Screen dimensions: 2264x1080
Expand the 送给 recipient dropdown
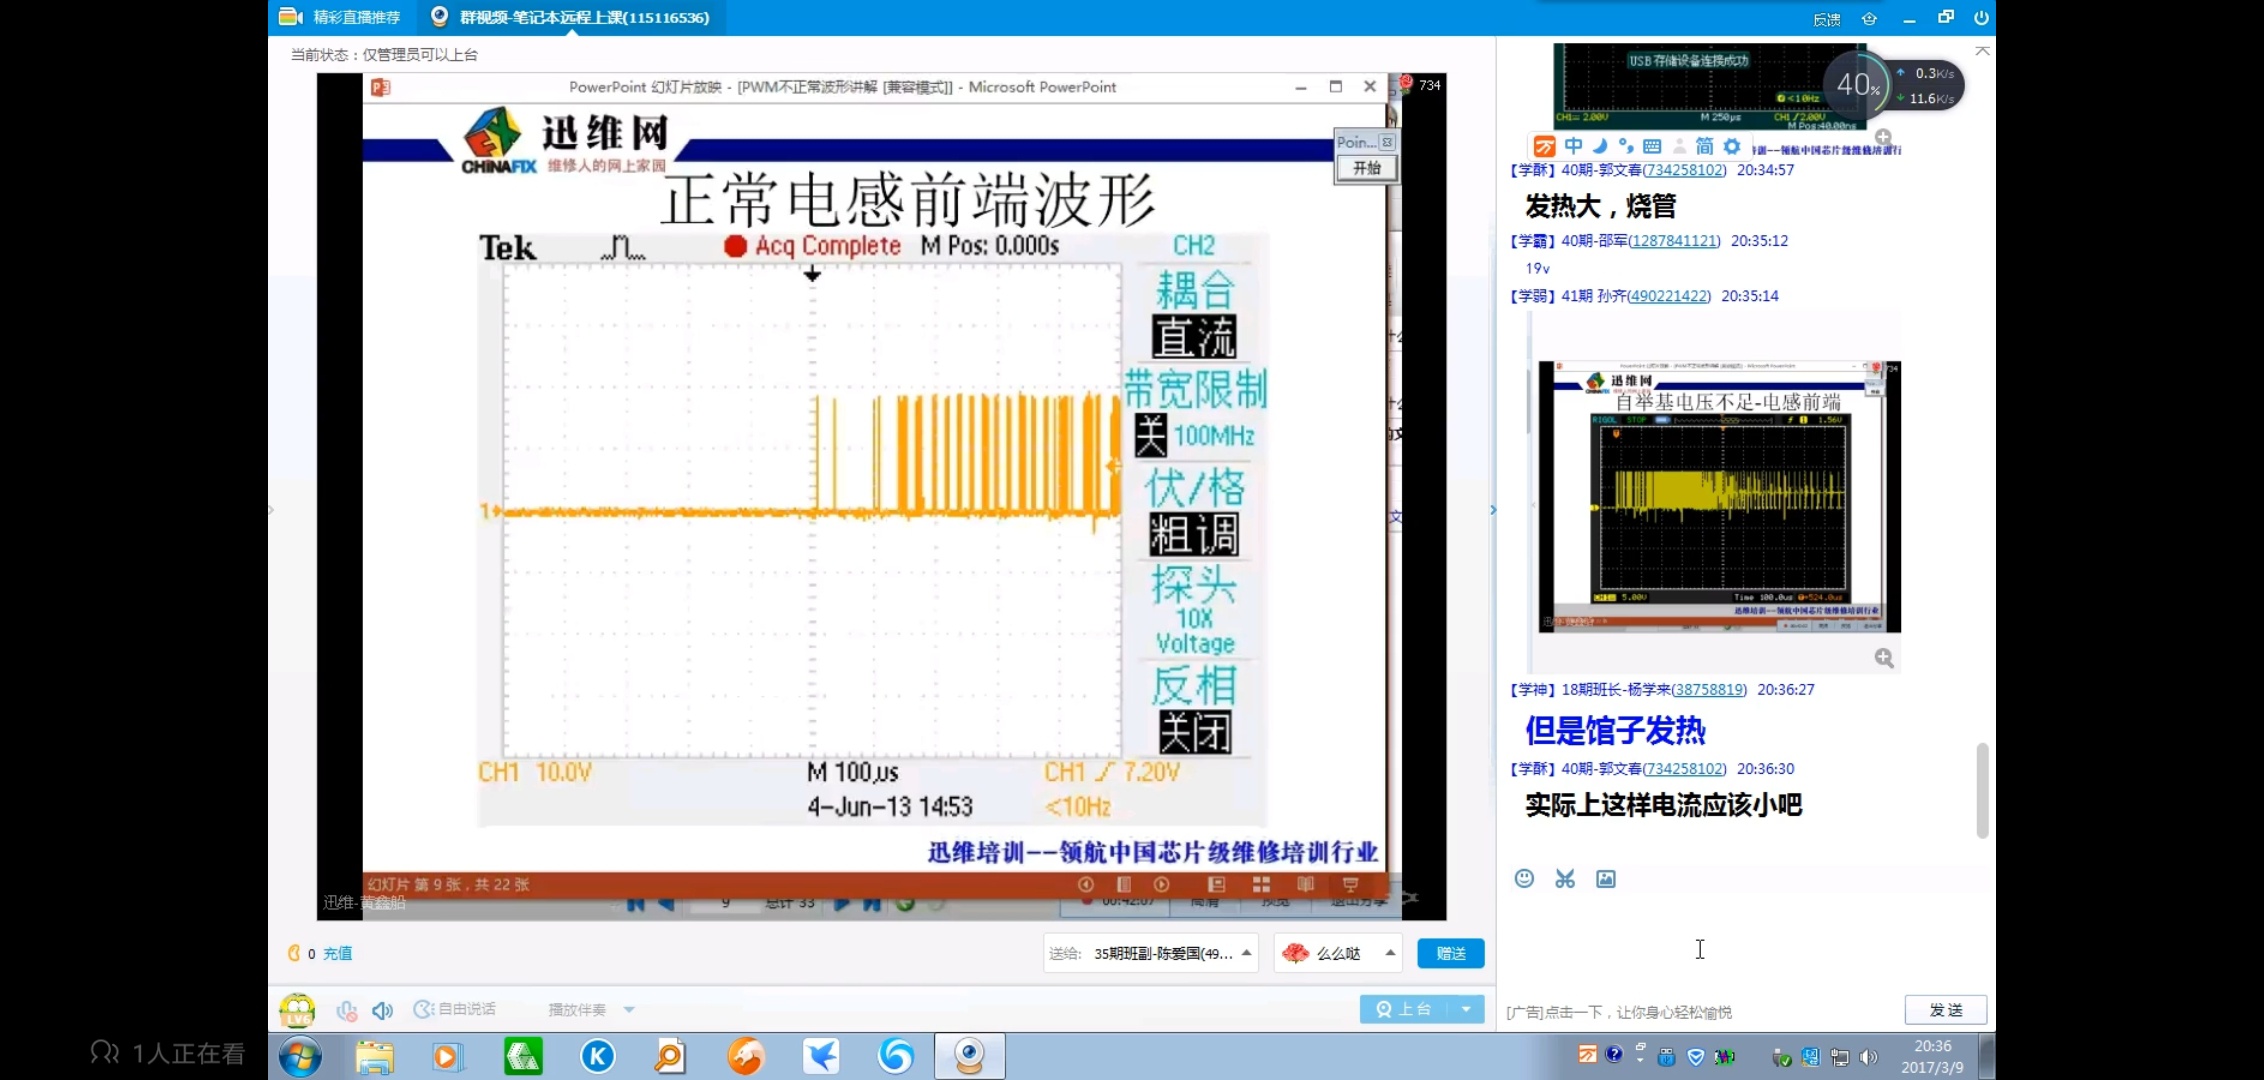[1246, 953]
